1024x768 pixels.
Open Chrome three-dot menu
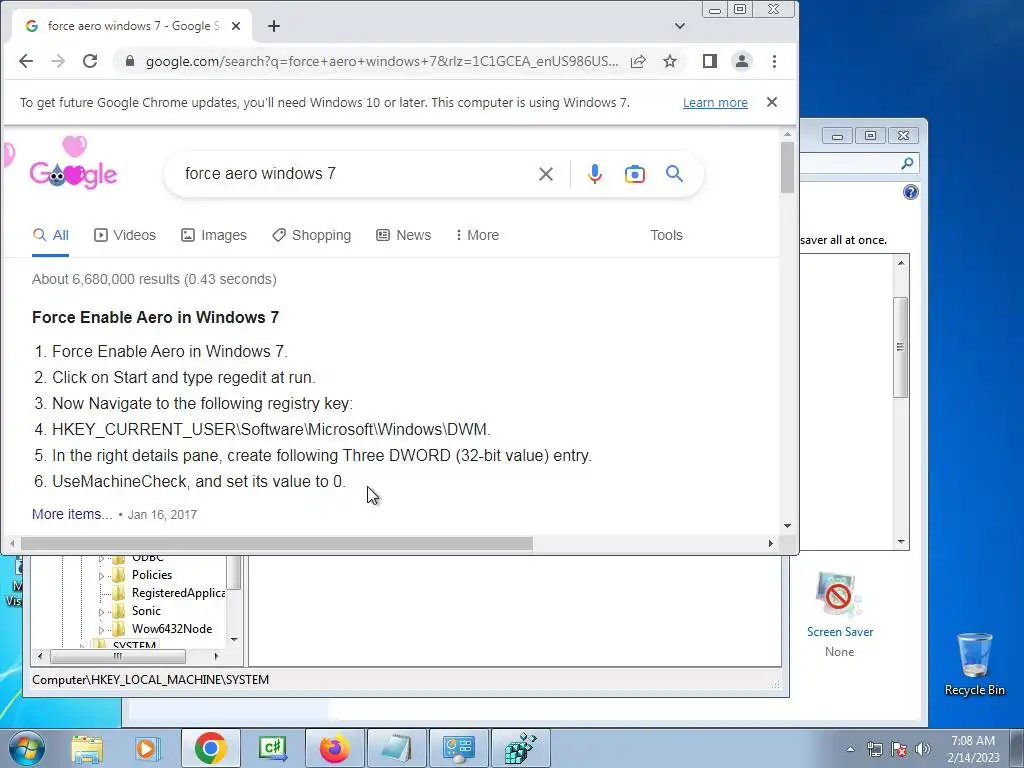point(775,61)
